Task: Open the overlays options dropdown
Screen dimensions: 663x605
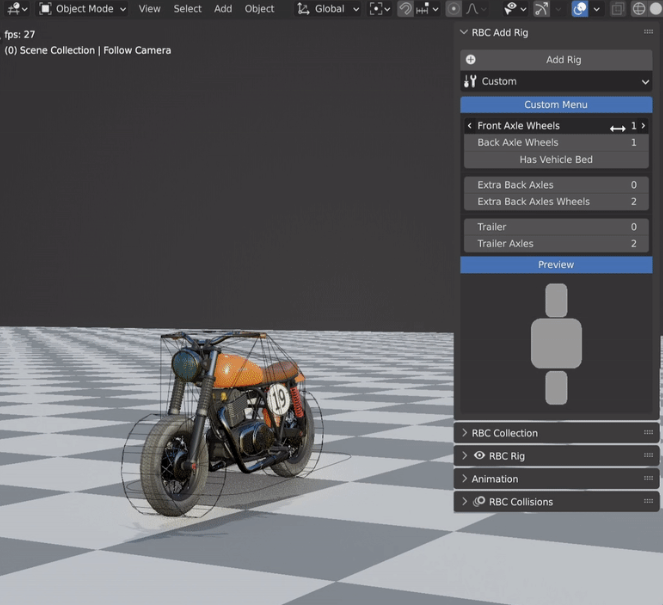Action: click(x=596, y=8)
